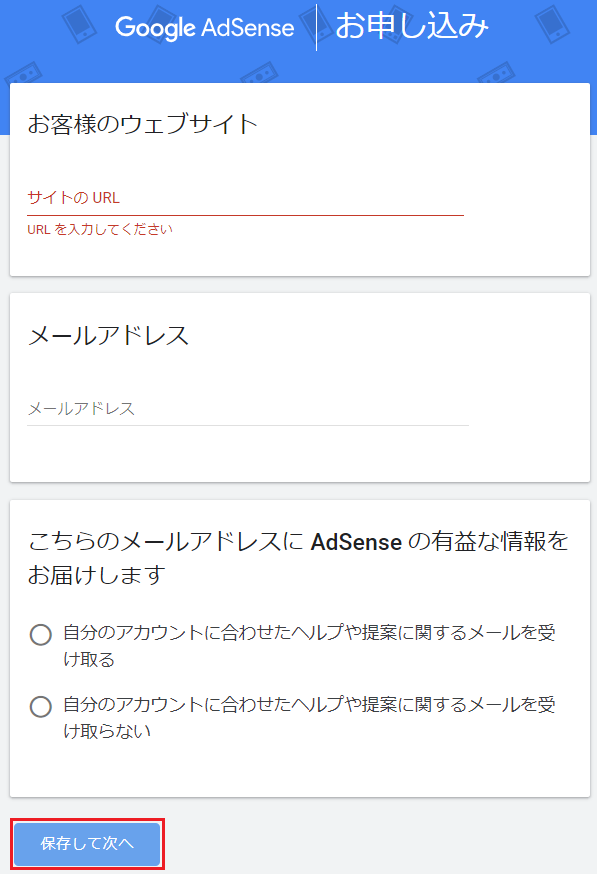Choose to not receive AdSense suggestion emails
Screen dimensions: 597x874
coord(40,707)
